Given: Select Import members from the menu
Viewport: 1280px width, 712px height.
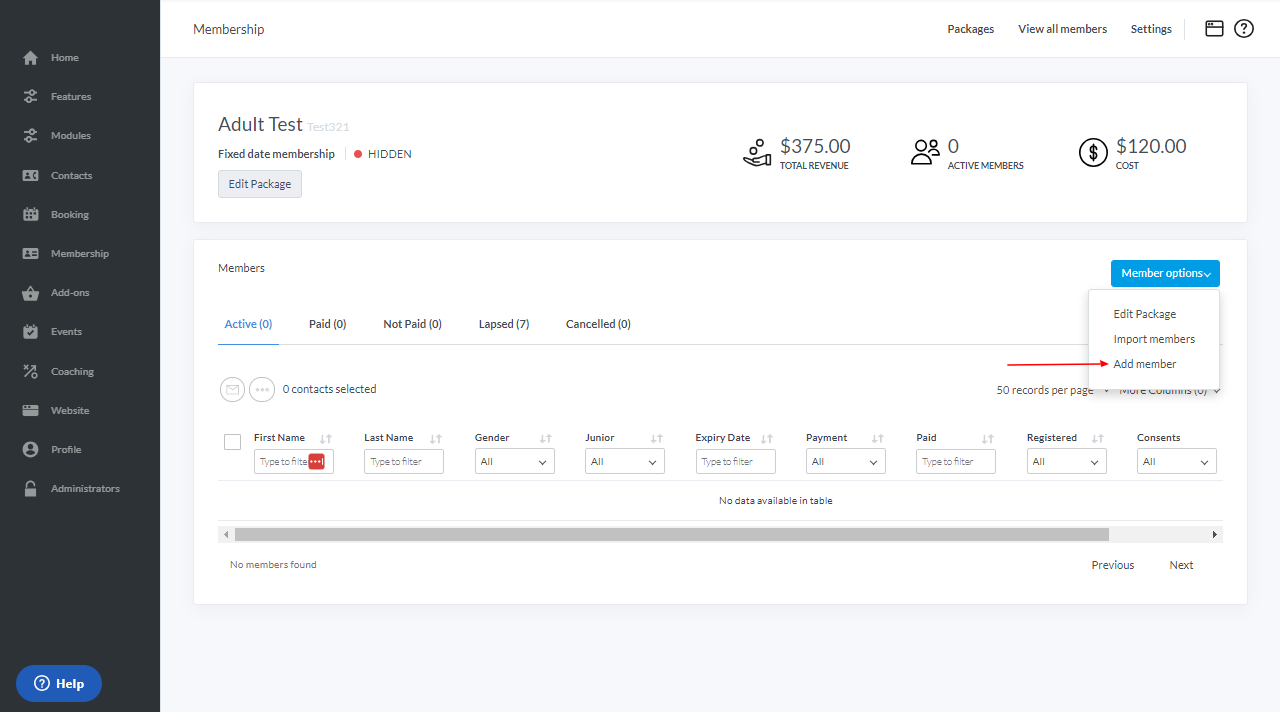Looking at the screenshot, I should (1154, 339).
